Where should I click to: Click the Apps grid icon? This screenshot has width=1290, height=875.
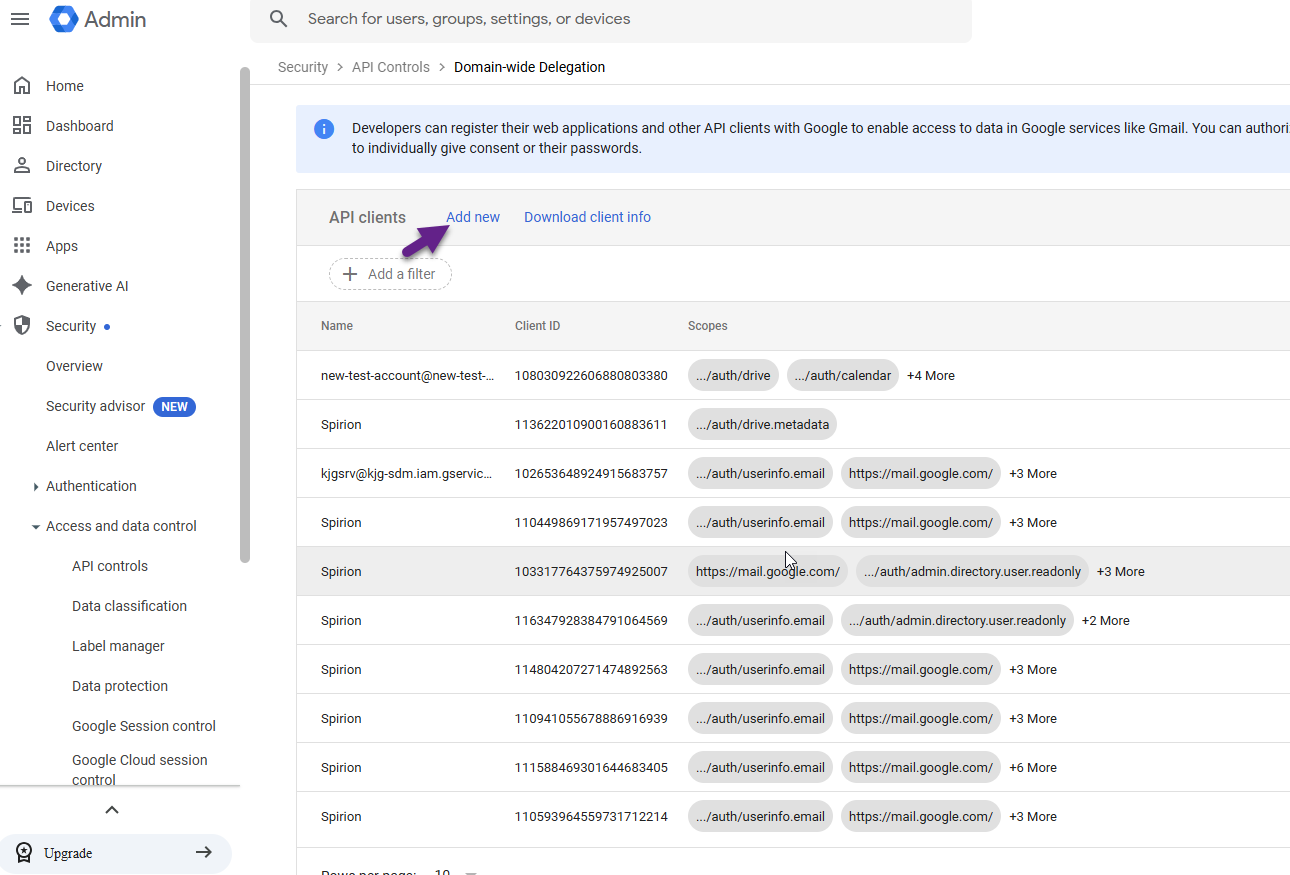(22, 246)
